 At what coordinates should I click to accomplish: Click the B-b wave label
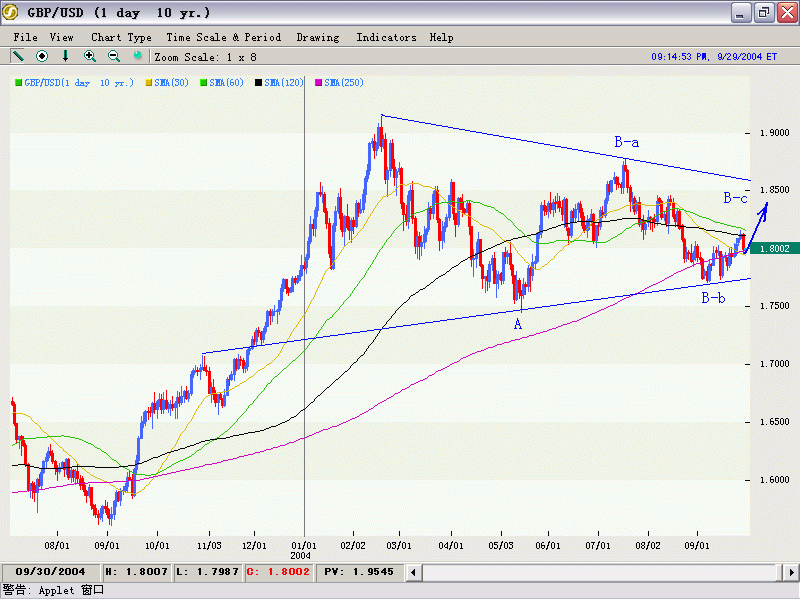click(713, 298)
